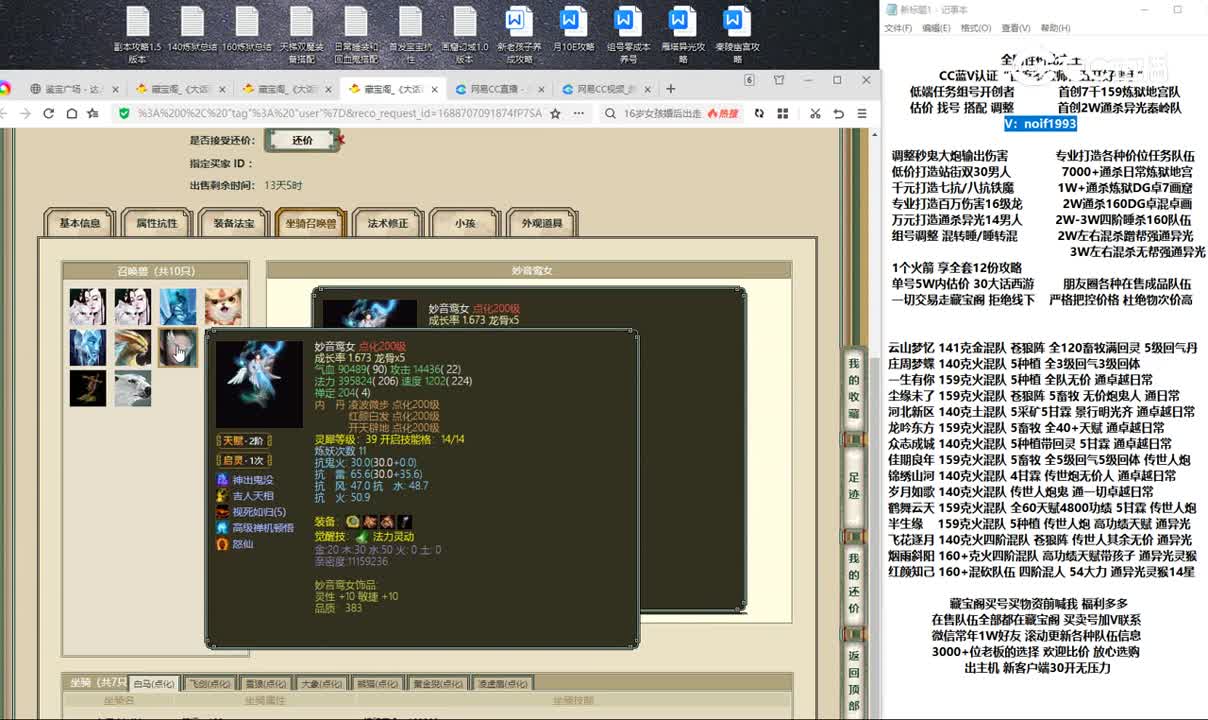Select the white bear summon portrait
This screenshot has height=720, width=1208.
(132, 388)
